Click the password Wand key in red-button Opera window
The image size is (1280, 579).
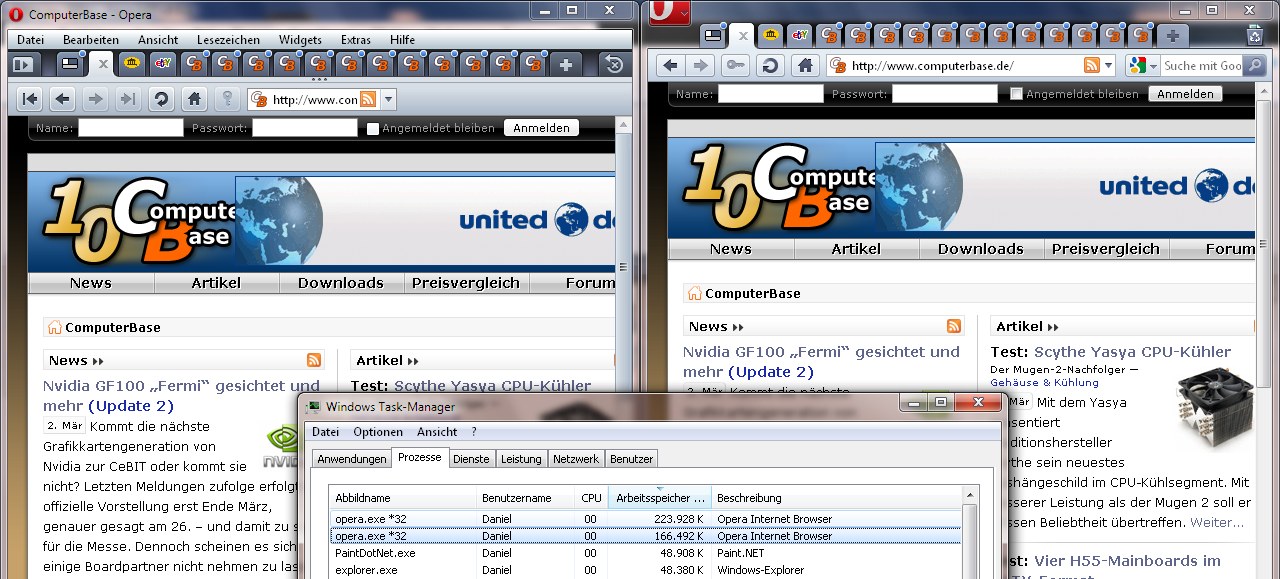click(x=735, y=65)
